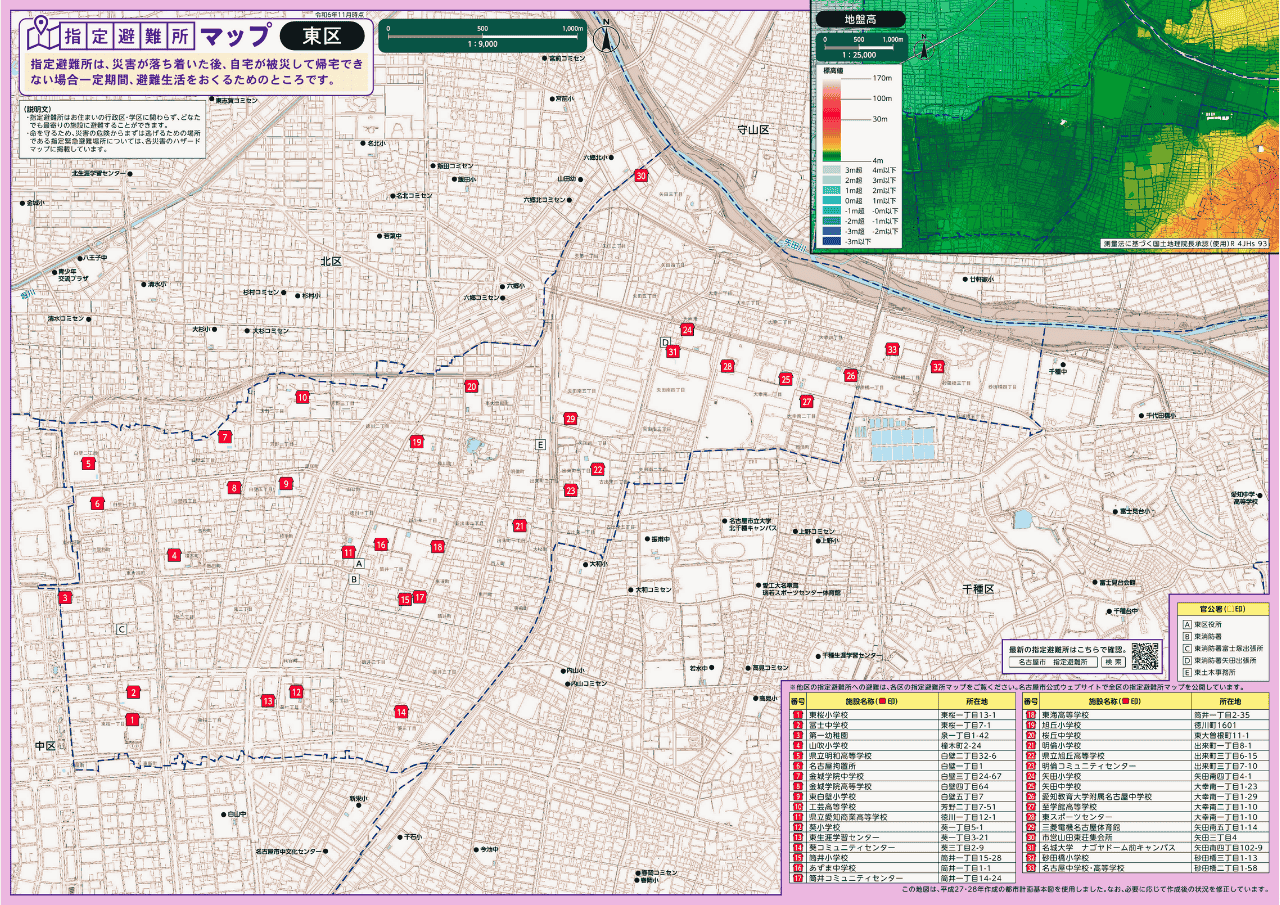Click government office marker E on the map
Image resolution: width=1280 pixels, height=905 pixels.
click(x=541, y=445)
